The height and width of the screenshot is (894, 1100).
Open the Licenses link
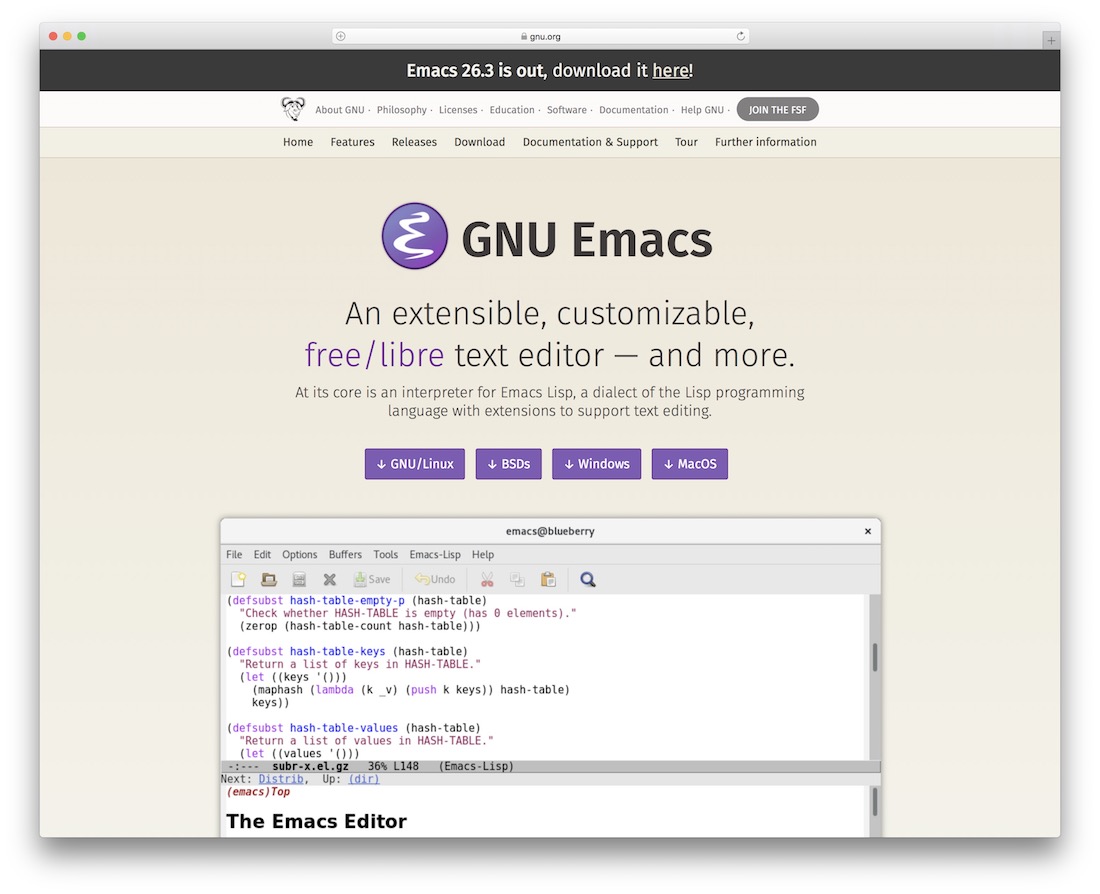pos(458,109)
